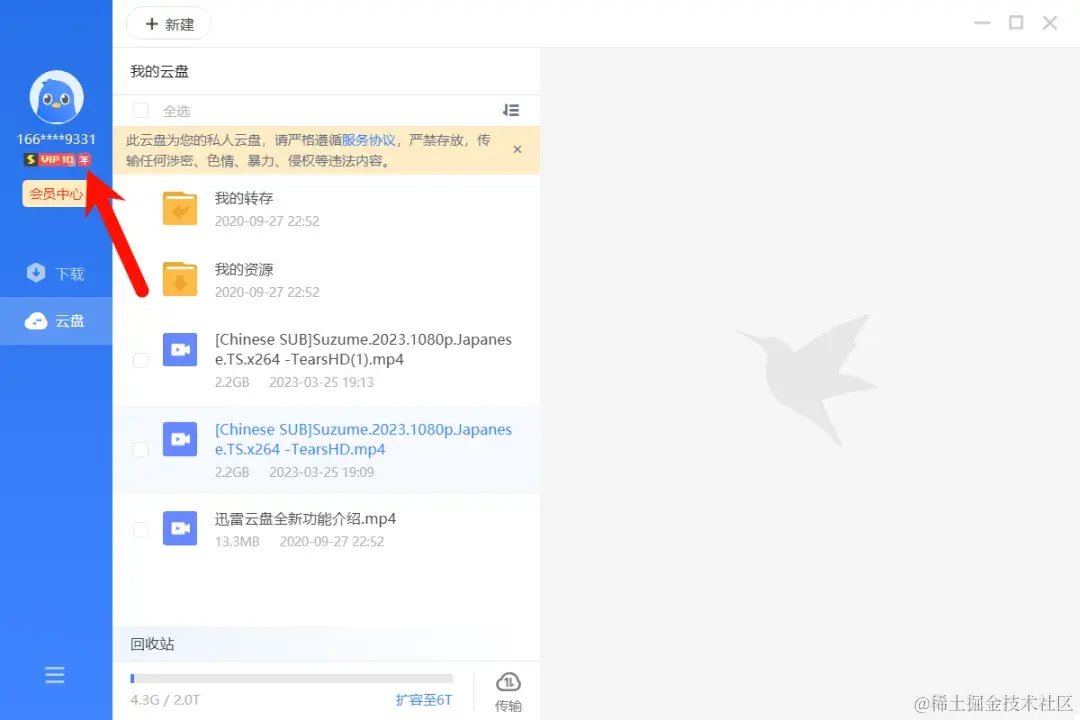Open the 服务协议 link
Viewport: 1080px width, 720px height.
click(x=368, y=140)
